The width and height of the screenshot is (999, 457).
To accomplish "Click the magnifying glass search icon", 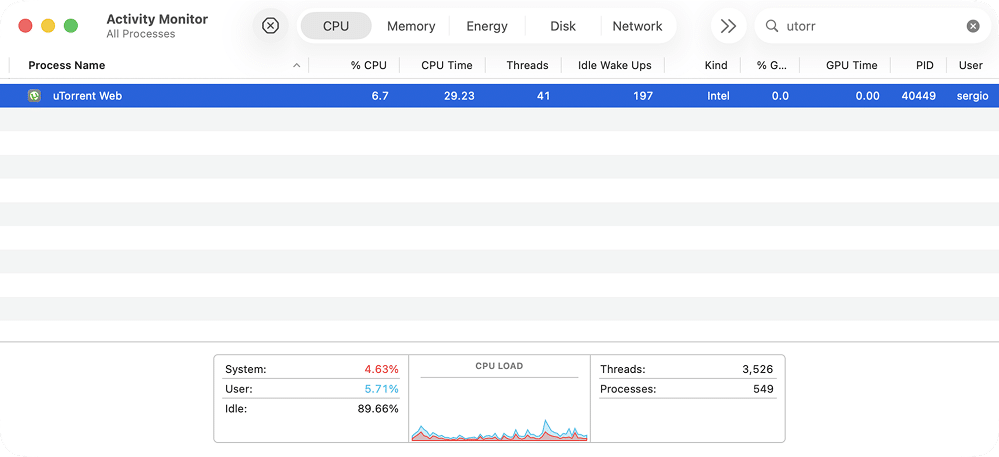I will point(772,26).
